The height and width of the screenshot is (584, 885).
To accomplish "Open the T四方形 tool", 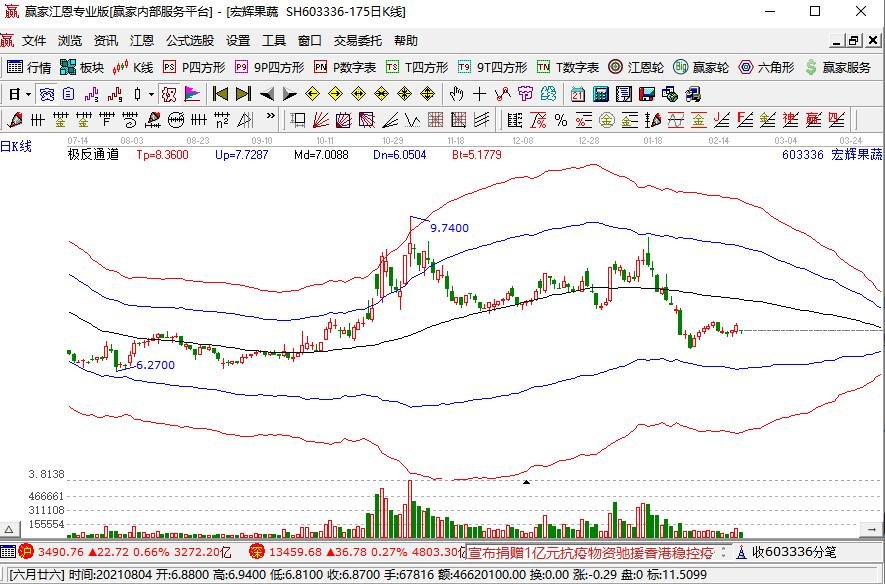I will 417,68.
